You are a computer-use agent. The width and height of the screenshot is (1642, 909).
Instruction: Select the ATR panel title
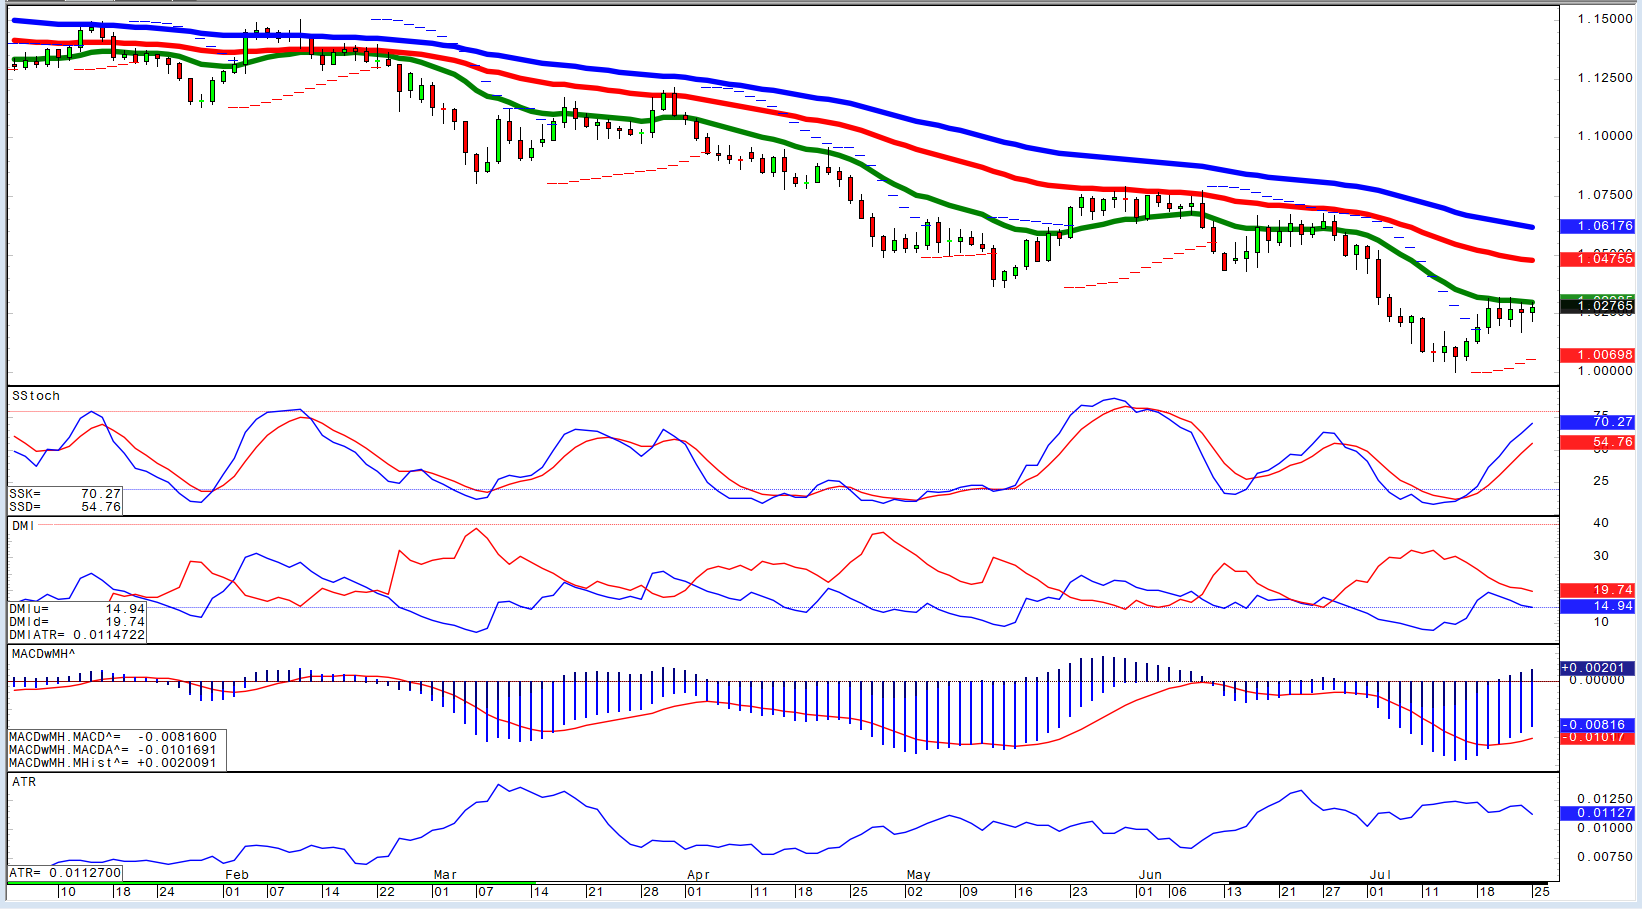[24, 782]
